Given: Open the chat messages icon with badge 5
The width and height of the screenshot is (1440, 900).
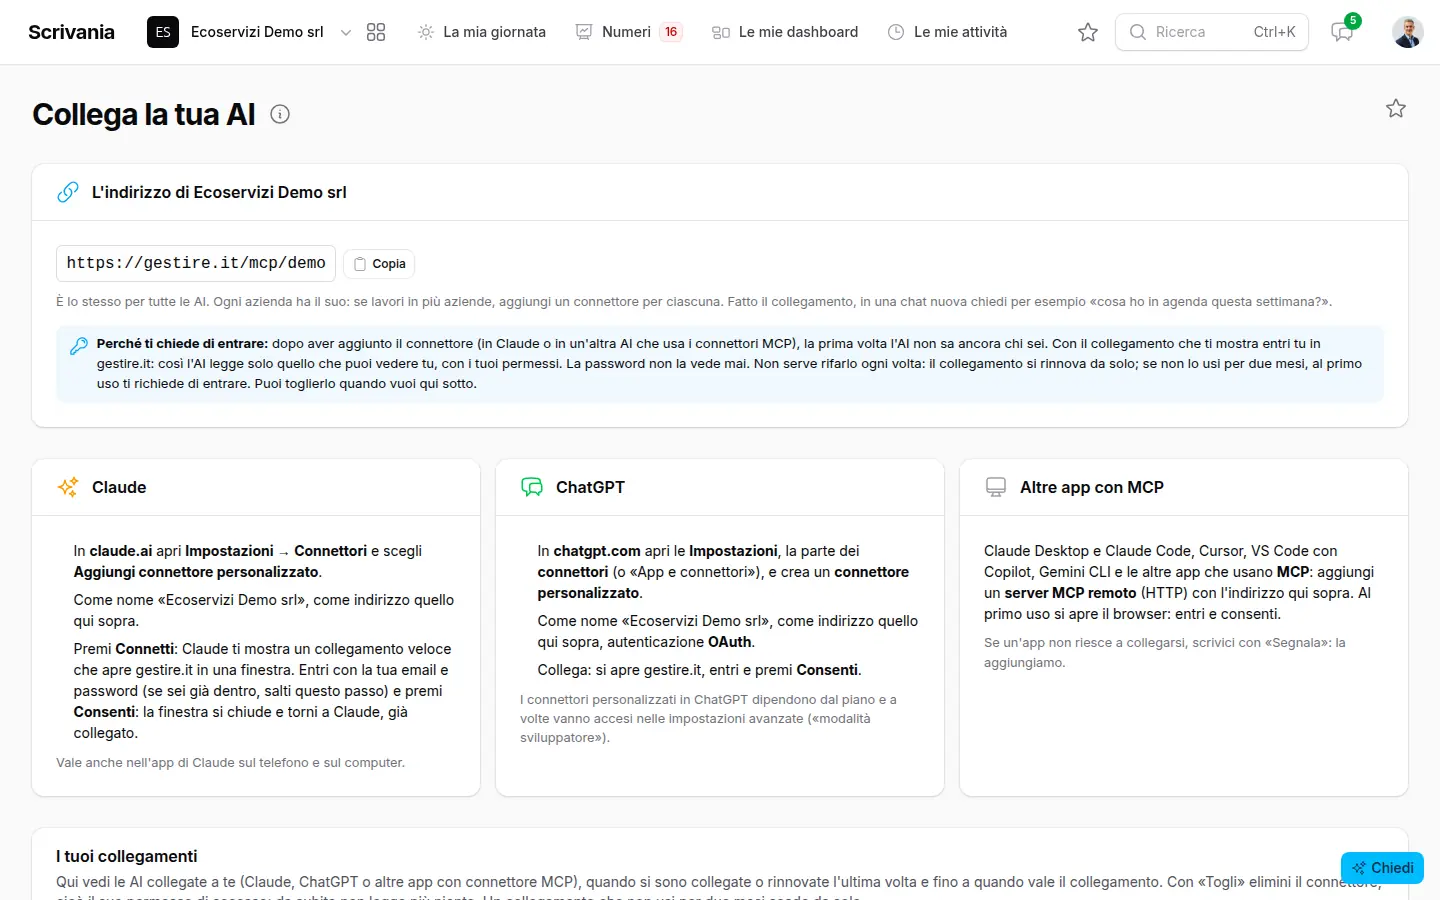Looking at the screenshot, I should [x=1342, y=32].
